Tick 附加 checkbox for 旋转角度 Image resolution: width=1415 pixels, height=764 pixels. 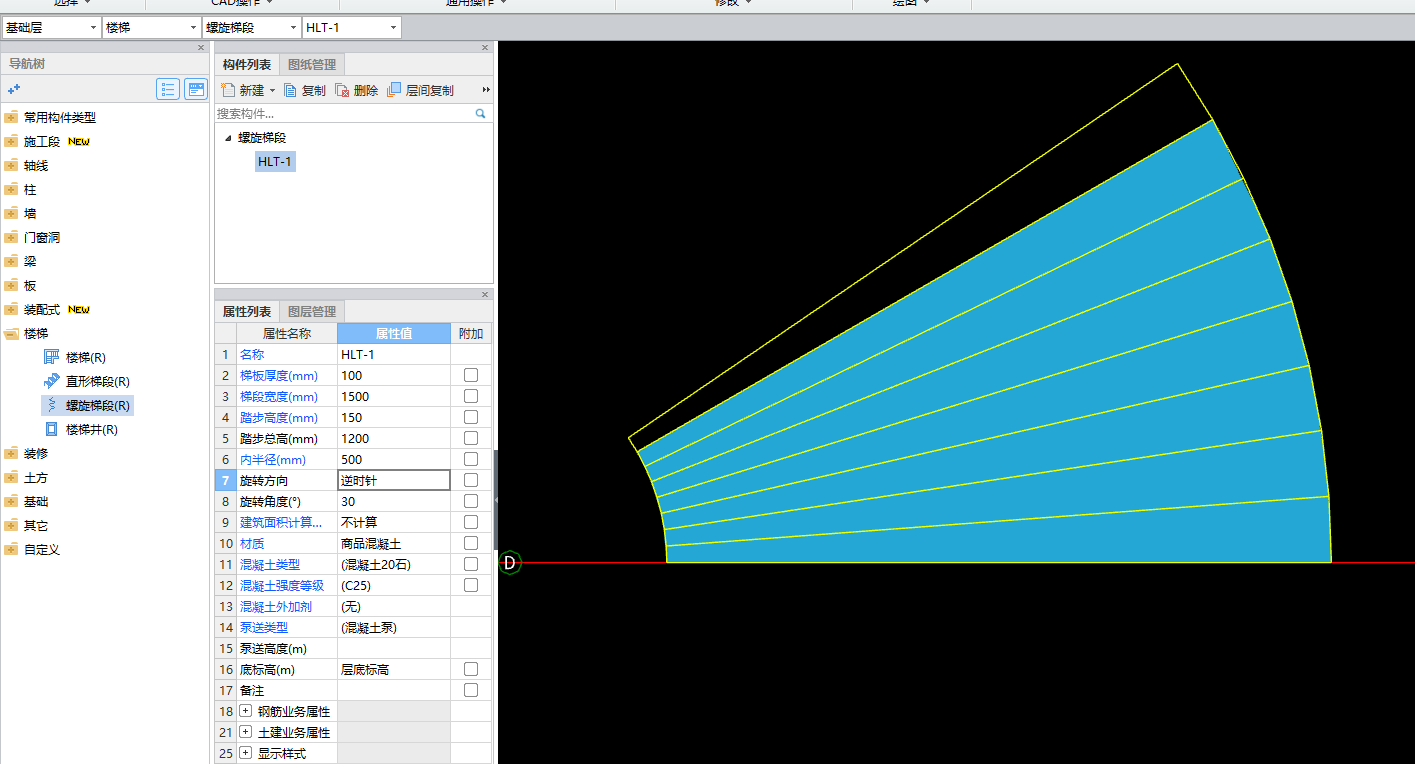coord(471,501)
